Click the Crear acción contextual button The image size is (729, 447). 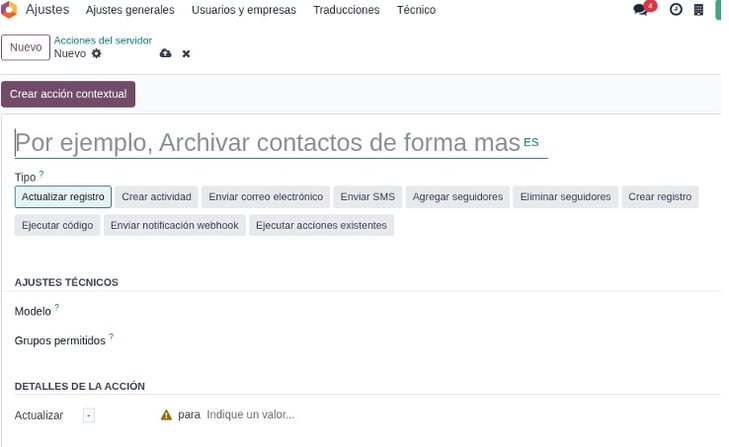tap(68, 94)
